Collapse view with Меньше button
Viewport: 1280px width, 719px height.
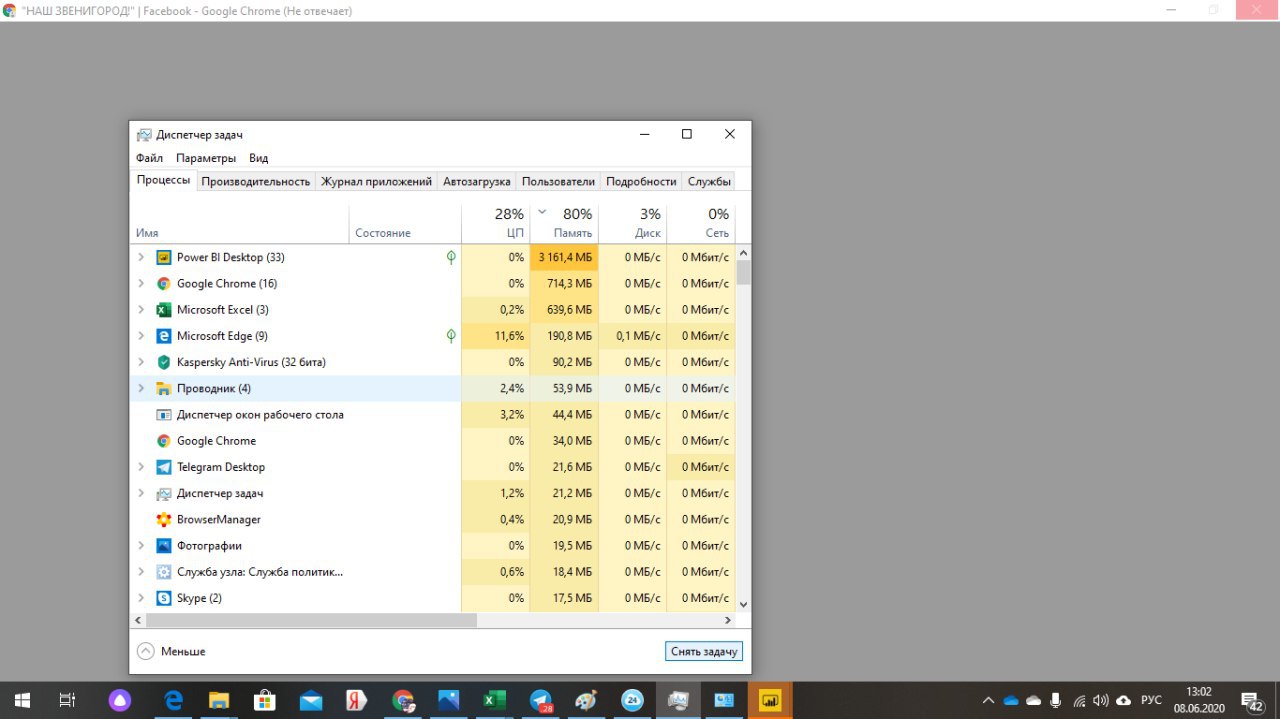[x=171, y=651]
